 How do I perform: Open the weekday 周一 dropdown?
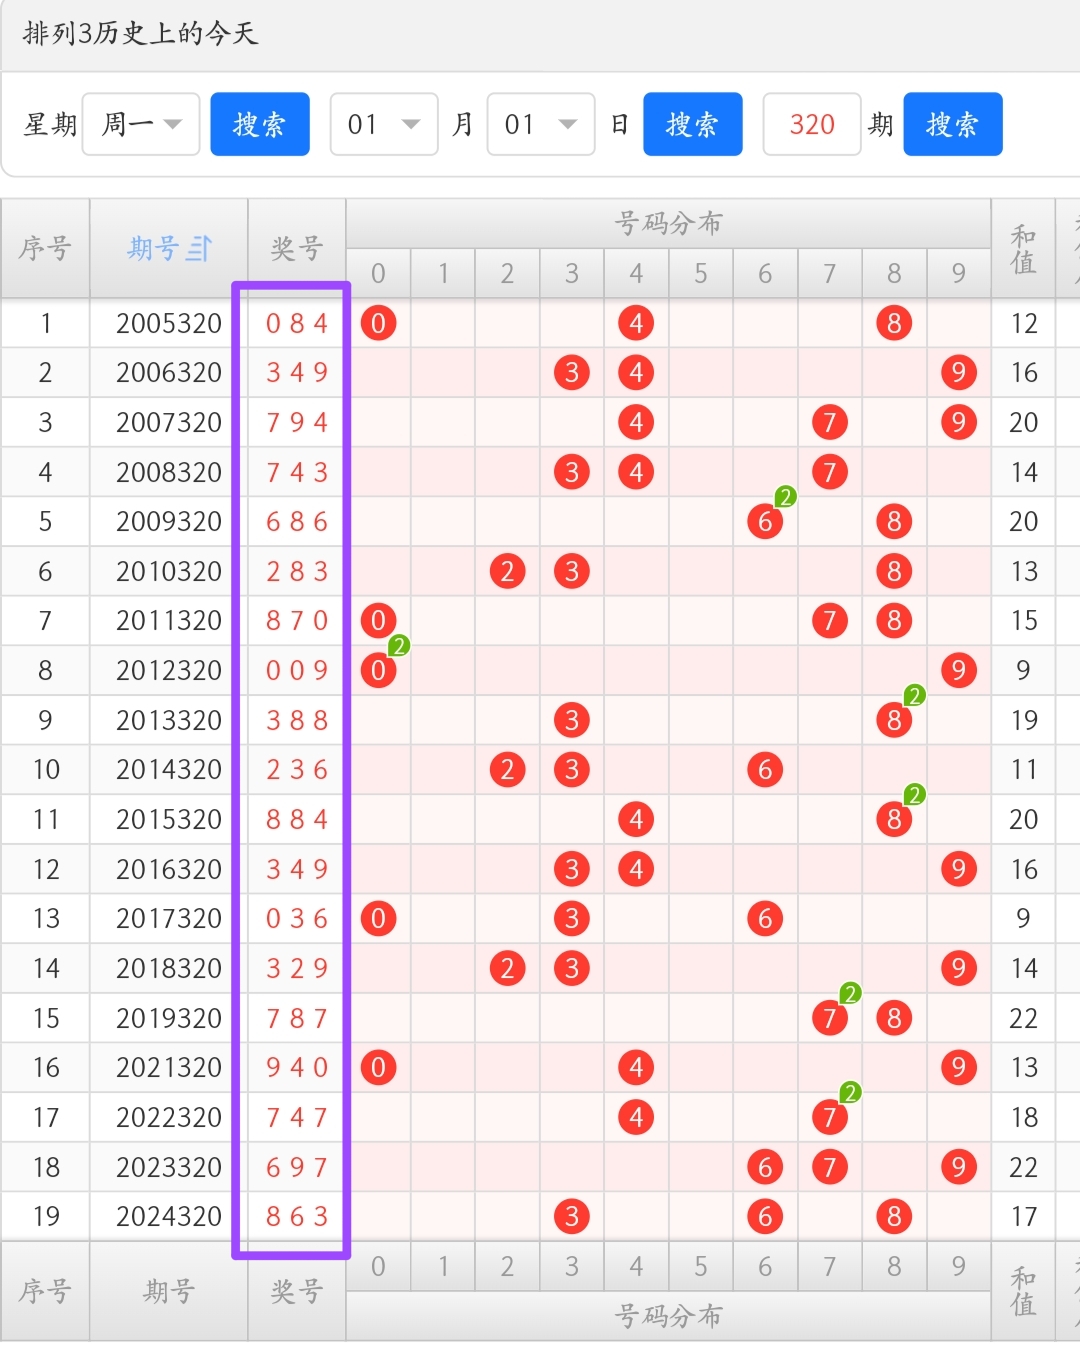(x=141, y=124)
